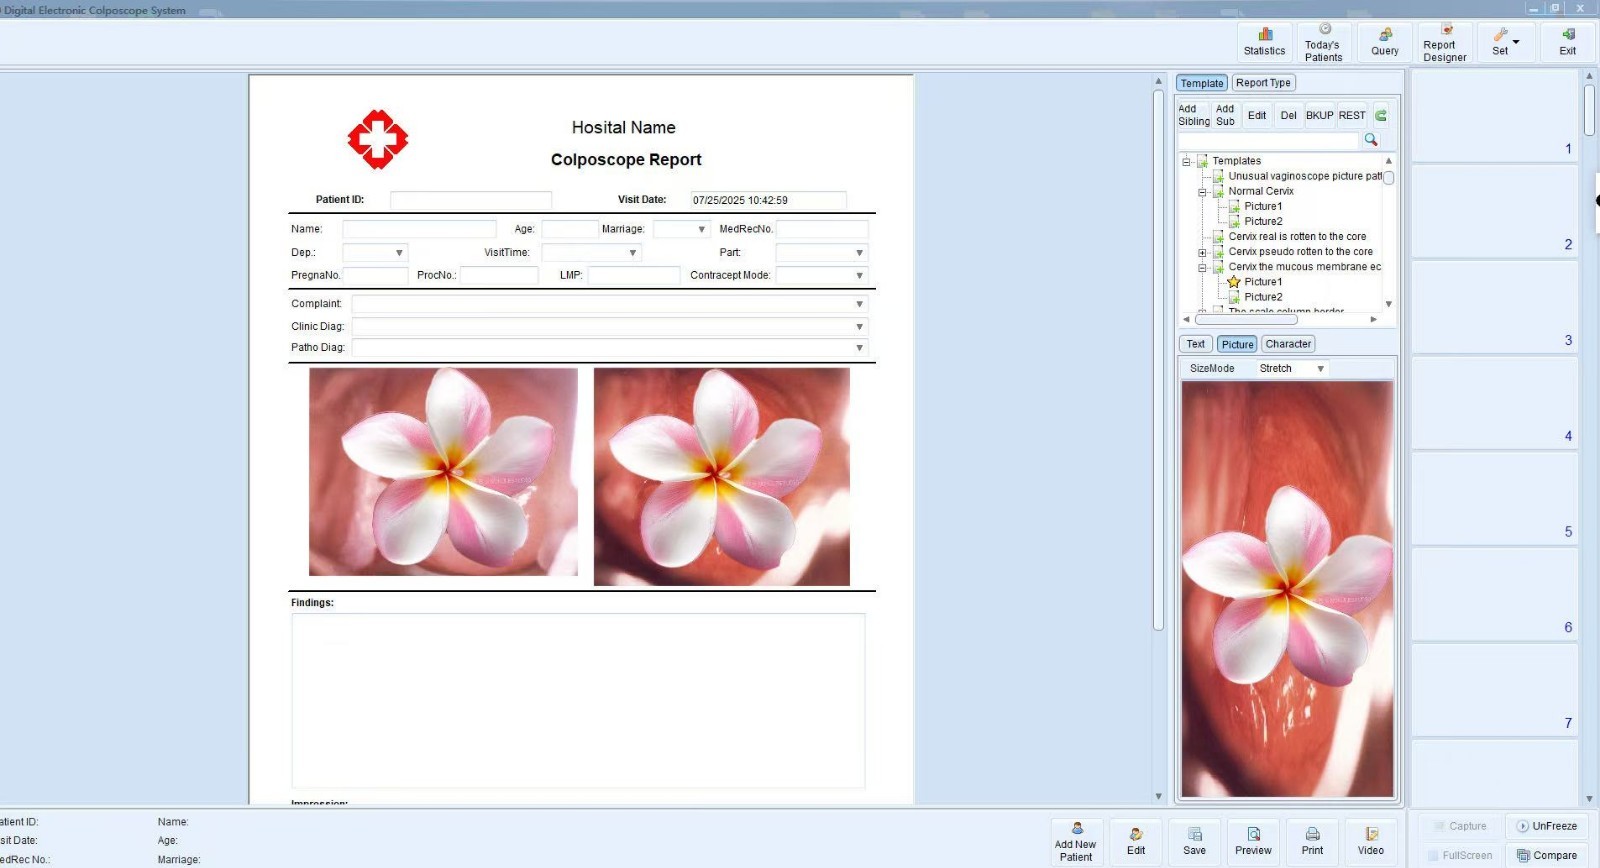This screenshot has width=1600, height=868.
Task: Click the REST button
Action: click(1352, 115)
